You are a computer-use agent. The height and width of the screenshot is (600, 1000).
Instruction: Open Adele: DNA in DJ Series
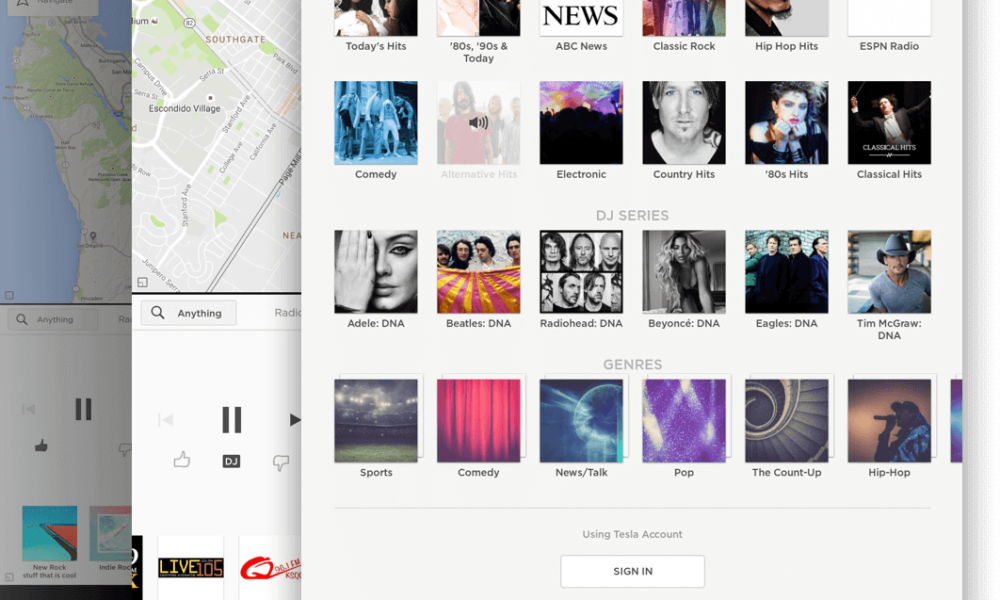tap(376, 272)
